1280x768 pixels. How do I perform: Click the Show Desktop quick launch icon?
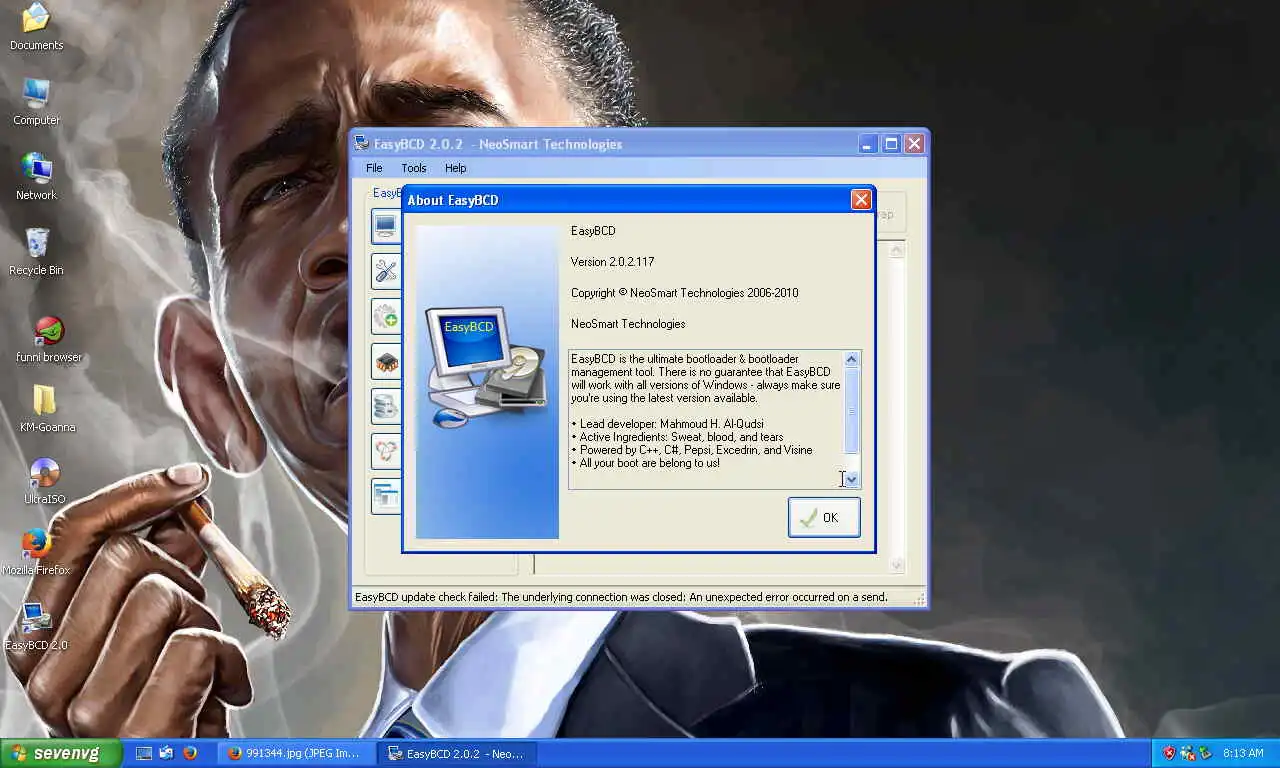pos(144,753)
